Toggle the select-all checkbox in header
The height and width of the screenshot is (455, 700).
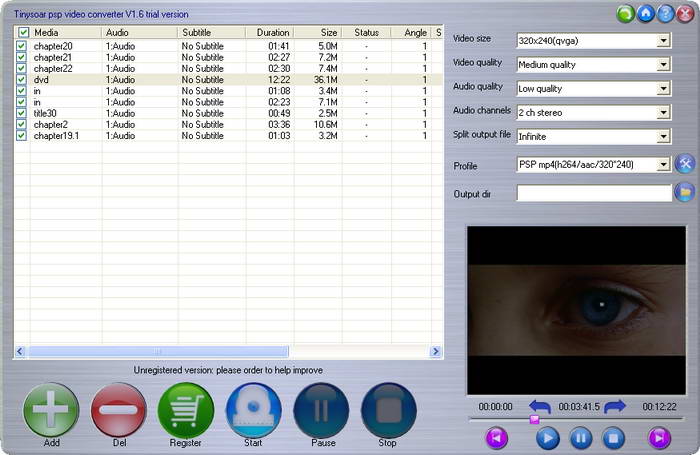click(x=23, y=32)
